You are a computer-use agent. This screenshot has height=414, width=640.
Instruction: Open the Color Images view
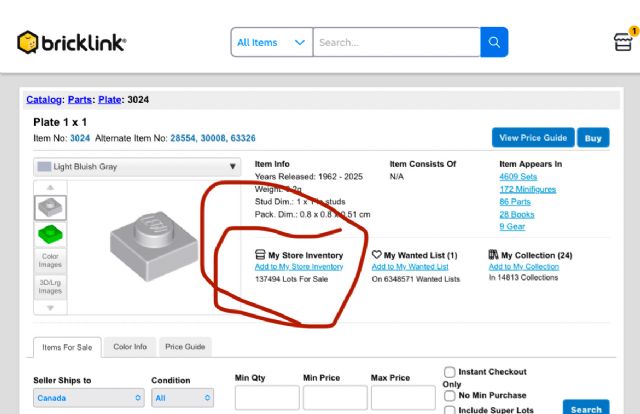tap(51, 262)
